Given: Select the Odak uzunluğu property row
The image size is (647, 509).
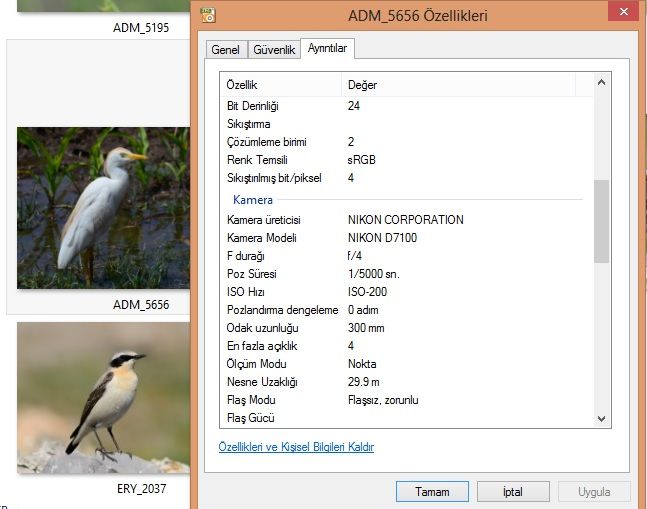Looking at the screenshot, I should (x=262, y=328).
